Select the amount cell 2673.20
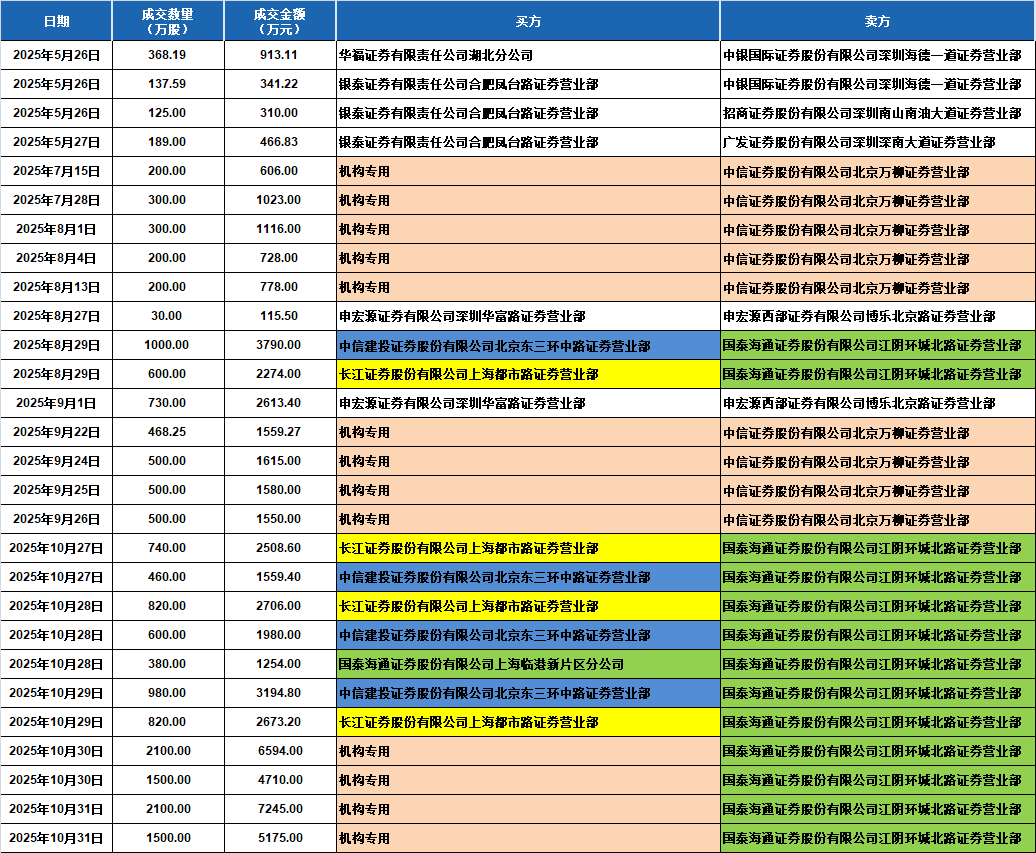The width and height of the screenshot is (1036, 853). click(280, 722)
